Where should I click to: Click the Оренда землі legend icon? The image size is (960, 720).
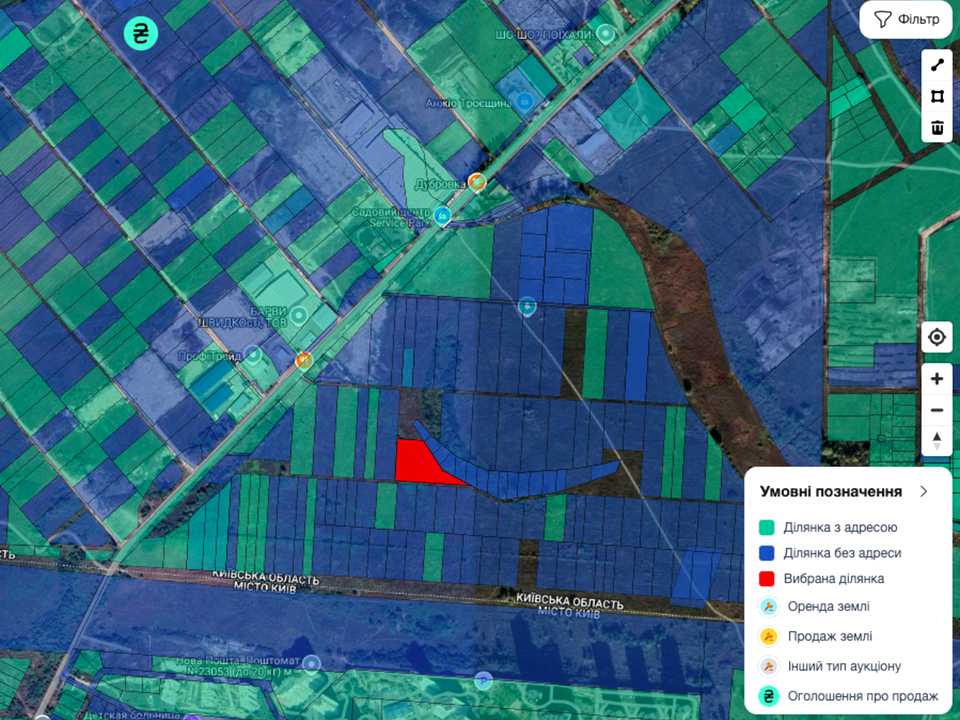(x=768, y=606)
